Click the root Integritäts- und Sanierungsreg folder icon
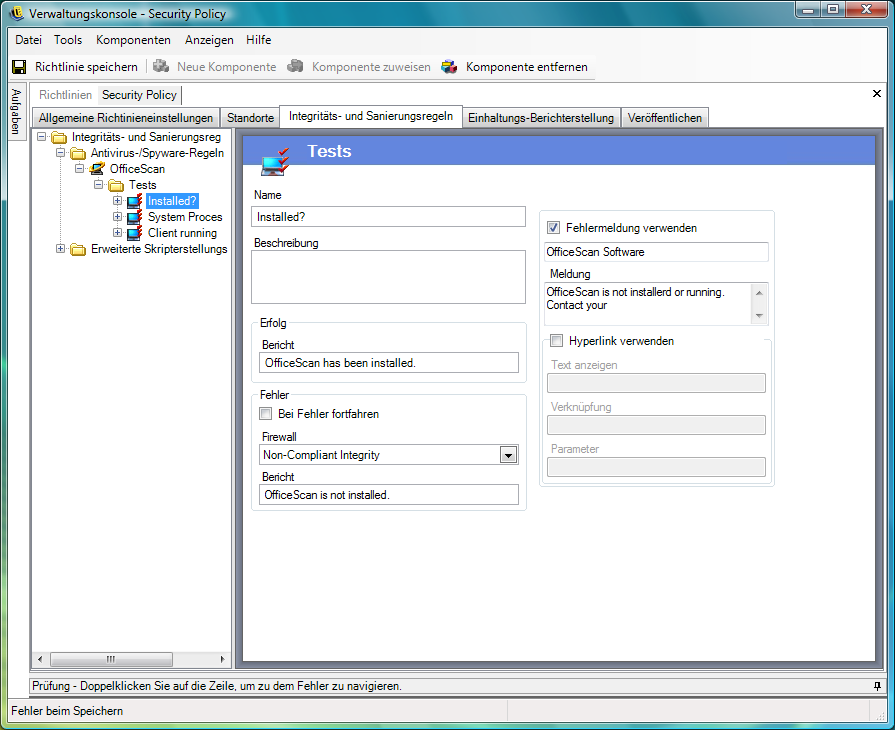Screen dimensions: 895x730 tap(59, 138)
